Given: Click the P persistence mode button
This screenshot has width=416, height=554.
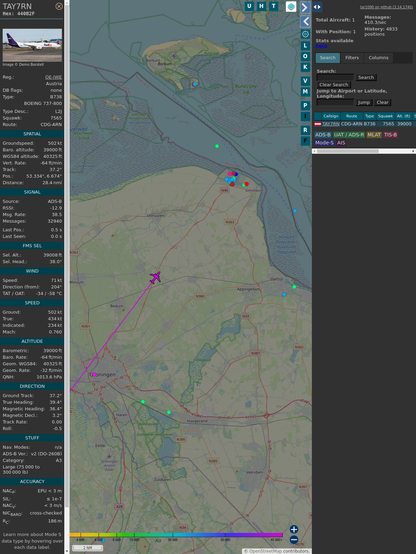Looking at the screenshot, I should (305, 105).
